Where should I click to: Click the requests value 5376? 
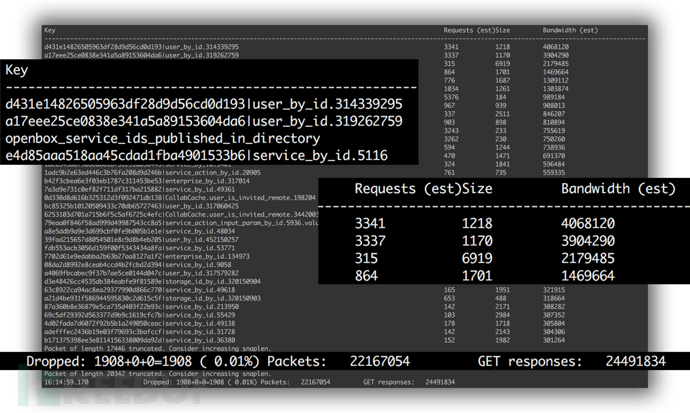click(x=451, y=97)
